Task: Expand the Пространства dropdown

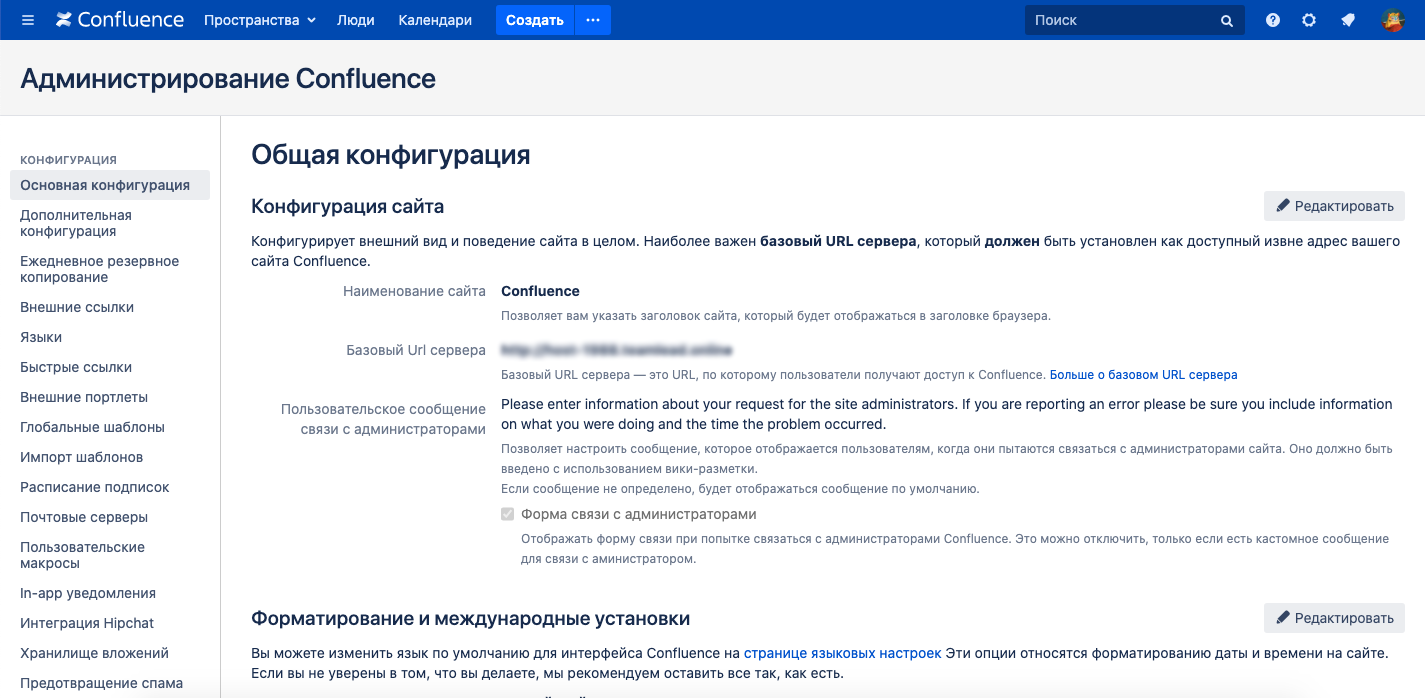Action: coord(260,20)
